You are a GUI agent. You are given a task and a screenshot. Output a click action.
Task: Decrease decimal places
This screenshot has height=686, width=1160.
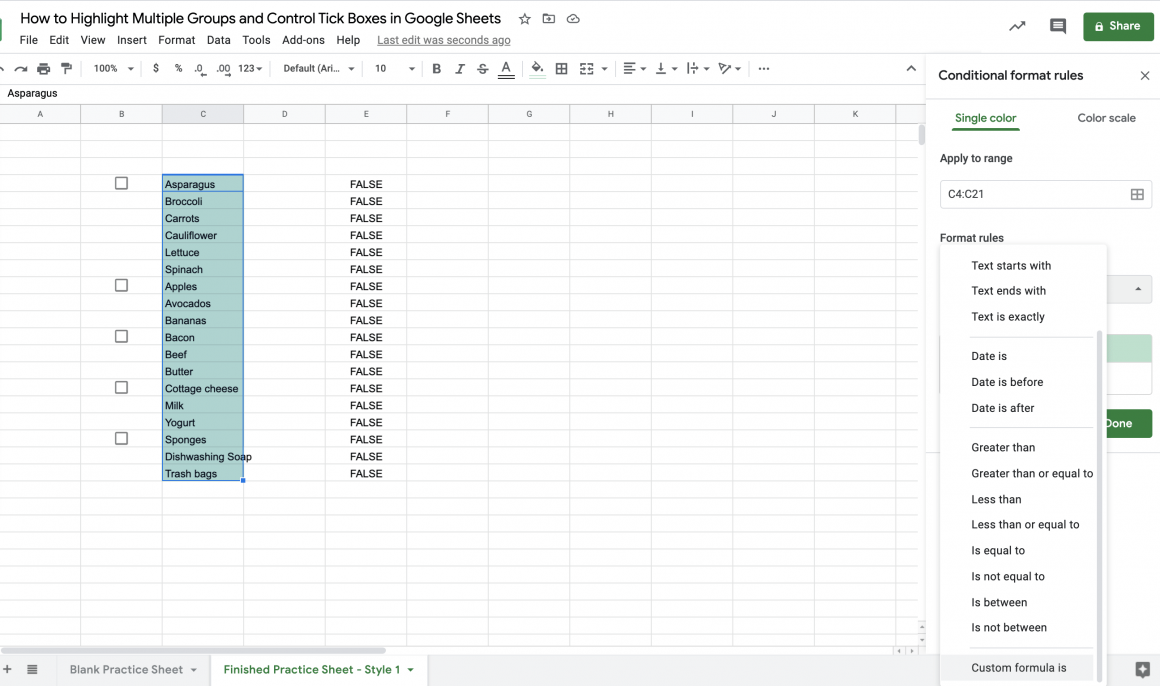click(x=198, y=68)
